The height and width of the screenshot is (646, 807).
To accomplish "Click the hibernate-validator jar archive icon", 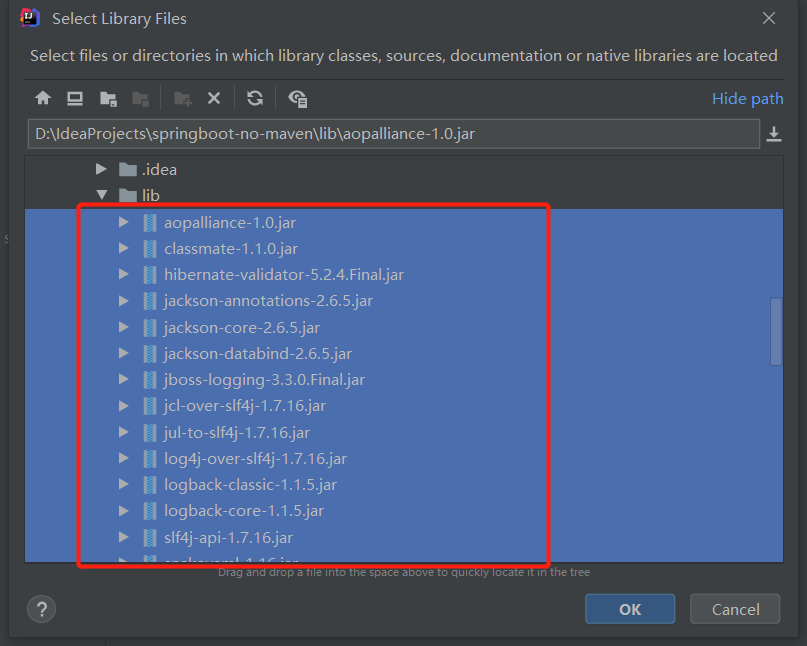I will 150,275.
